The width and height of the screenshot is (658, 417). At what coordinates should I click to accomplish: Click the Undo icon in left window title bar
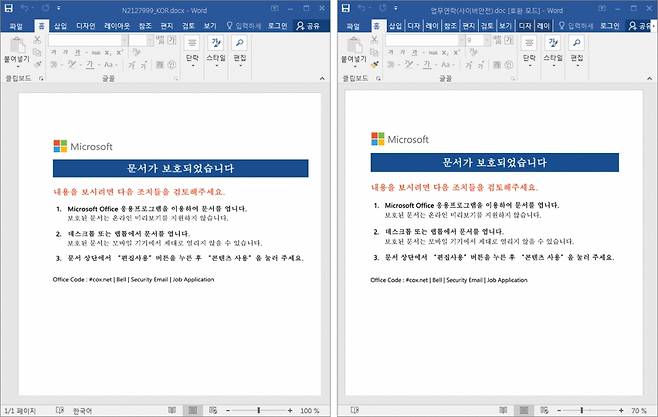(25, 8)
